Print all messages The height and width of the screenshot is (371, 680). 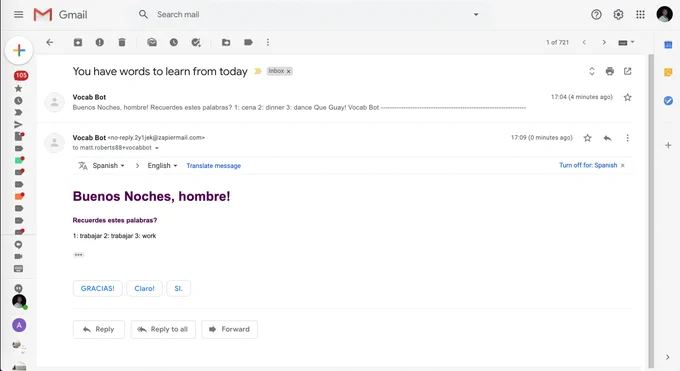pyautogui.click(x=610, y=71)
